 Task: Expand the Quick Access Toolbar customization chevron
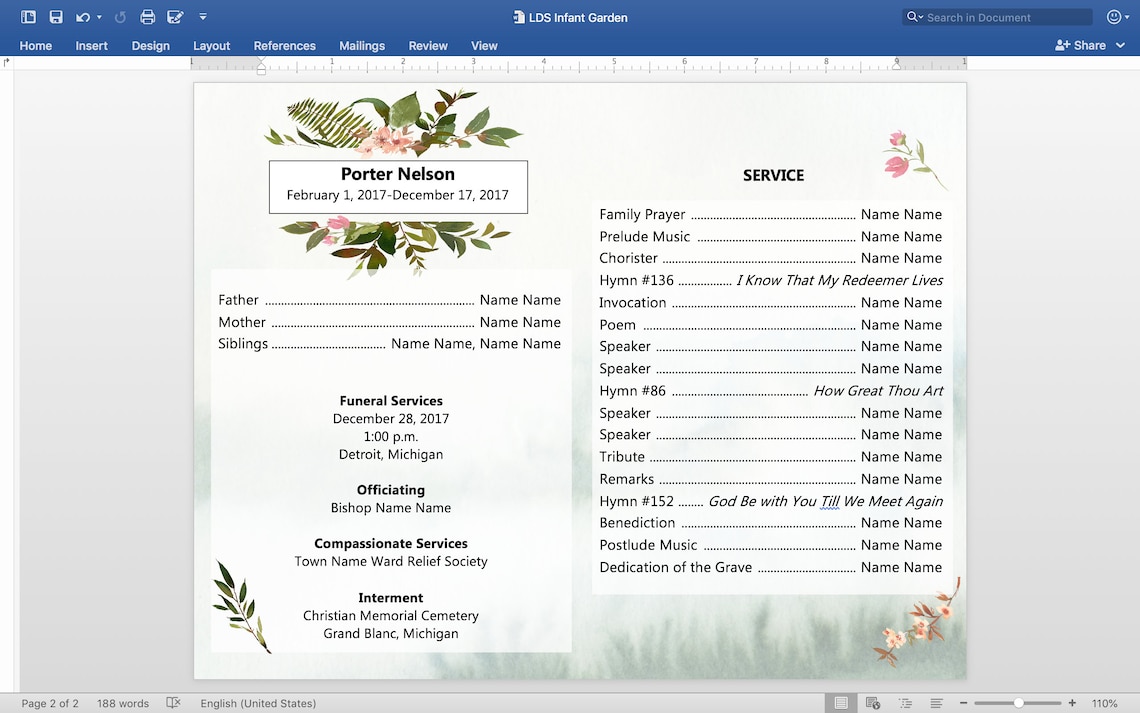[x=203, y=16]
